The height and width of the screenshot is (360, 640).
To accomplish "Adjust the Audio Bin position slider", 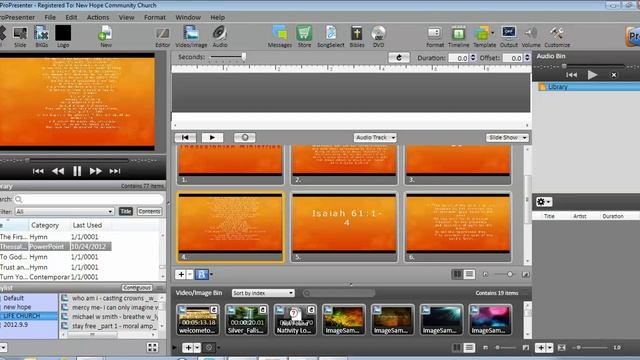I will tap(564, 65).
